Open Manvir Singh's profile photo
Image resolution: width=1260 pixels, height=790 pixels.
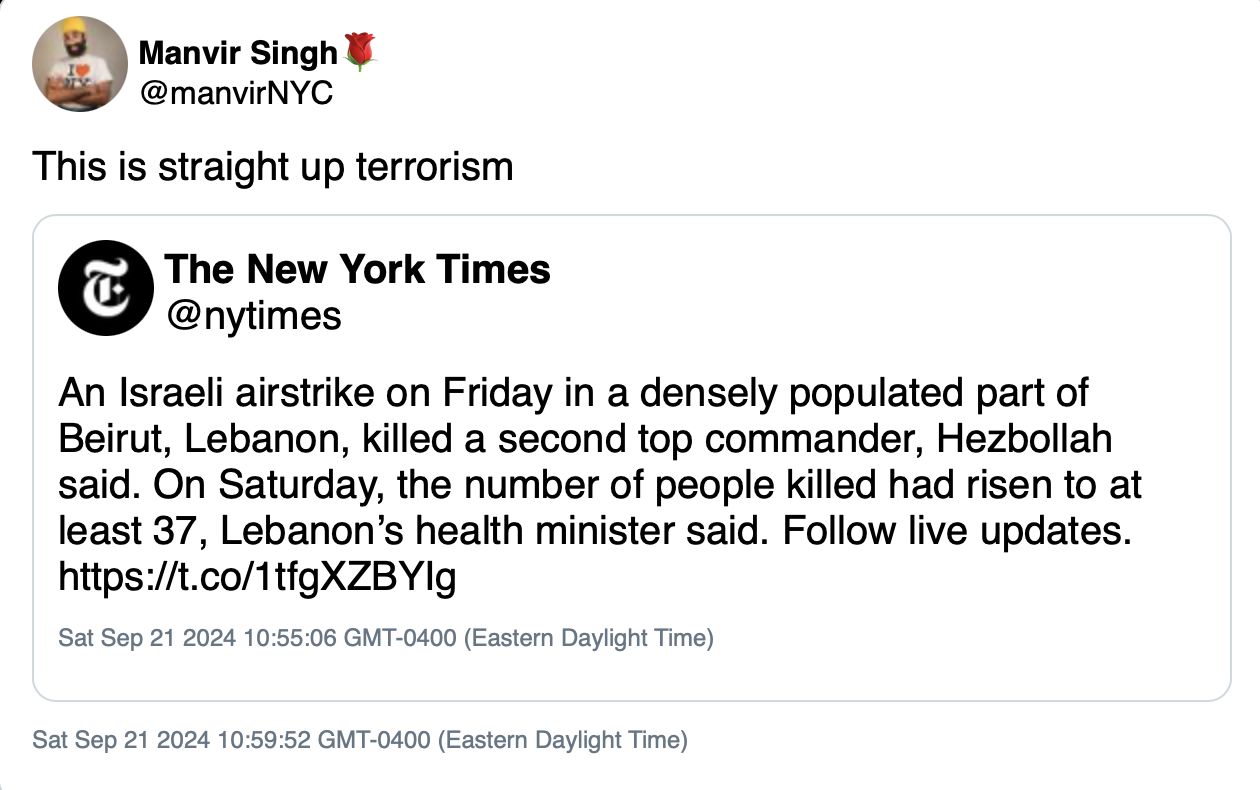pos(80,64)
